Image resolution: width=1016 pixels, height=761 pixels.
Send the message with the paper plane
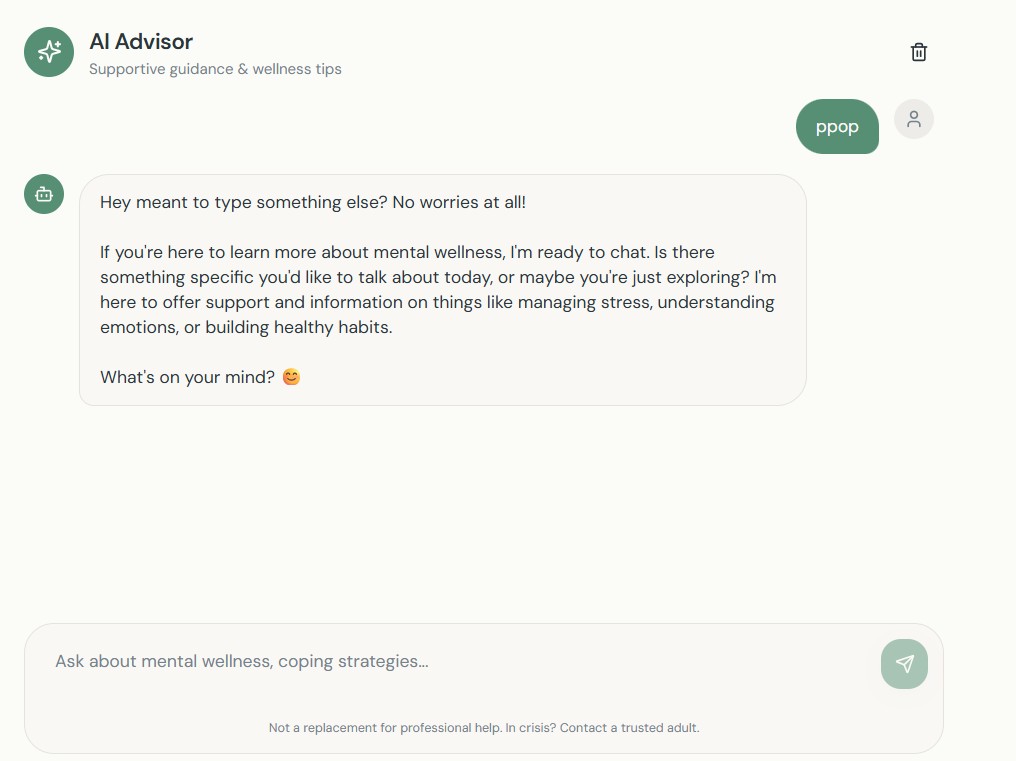[x=904, y=664]
